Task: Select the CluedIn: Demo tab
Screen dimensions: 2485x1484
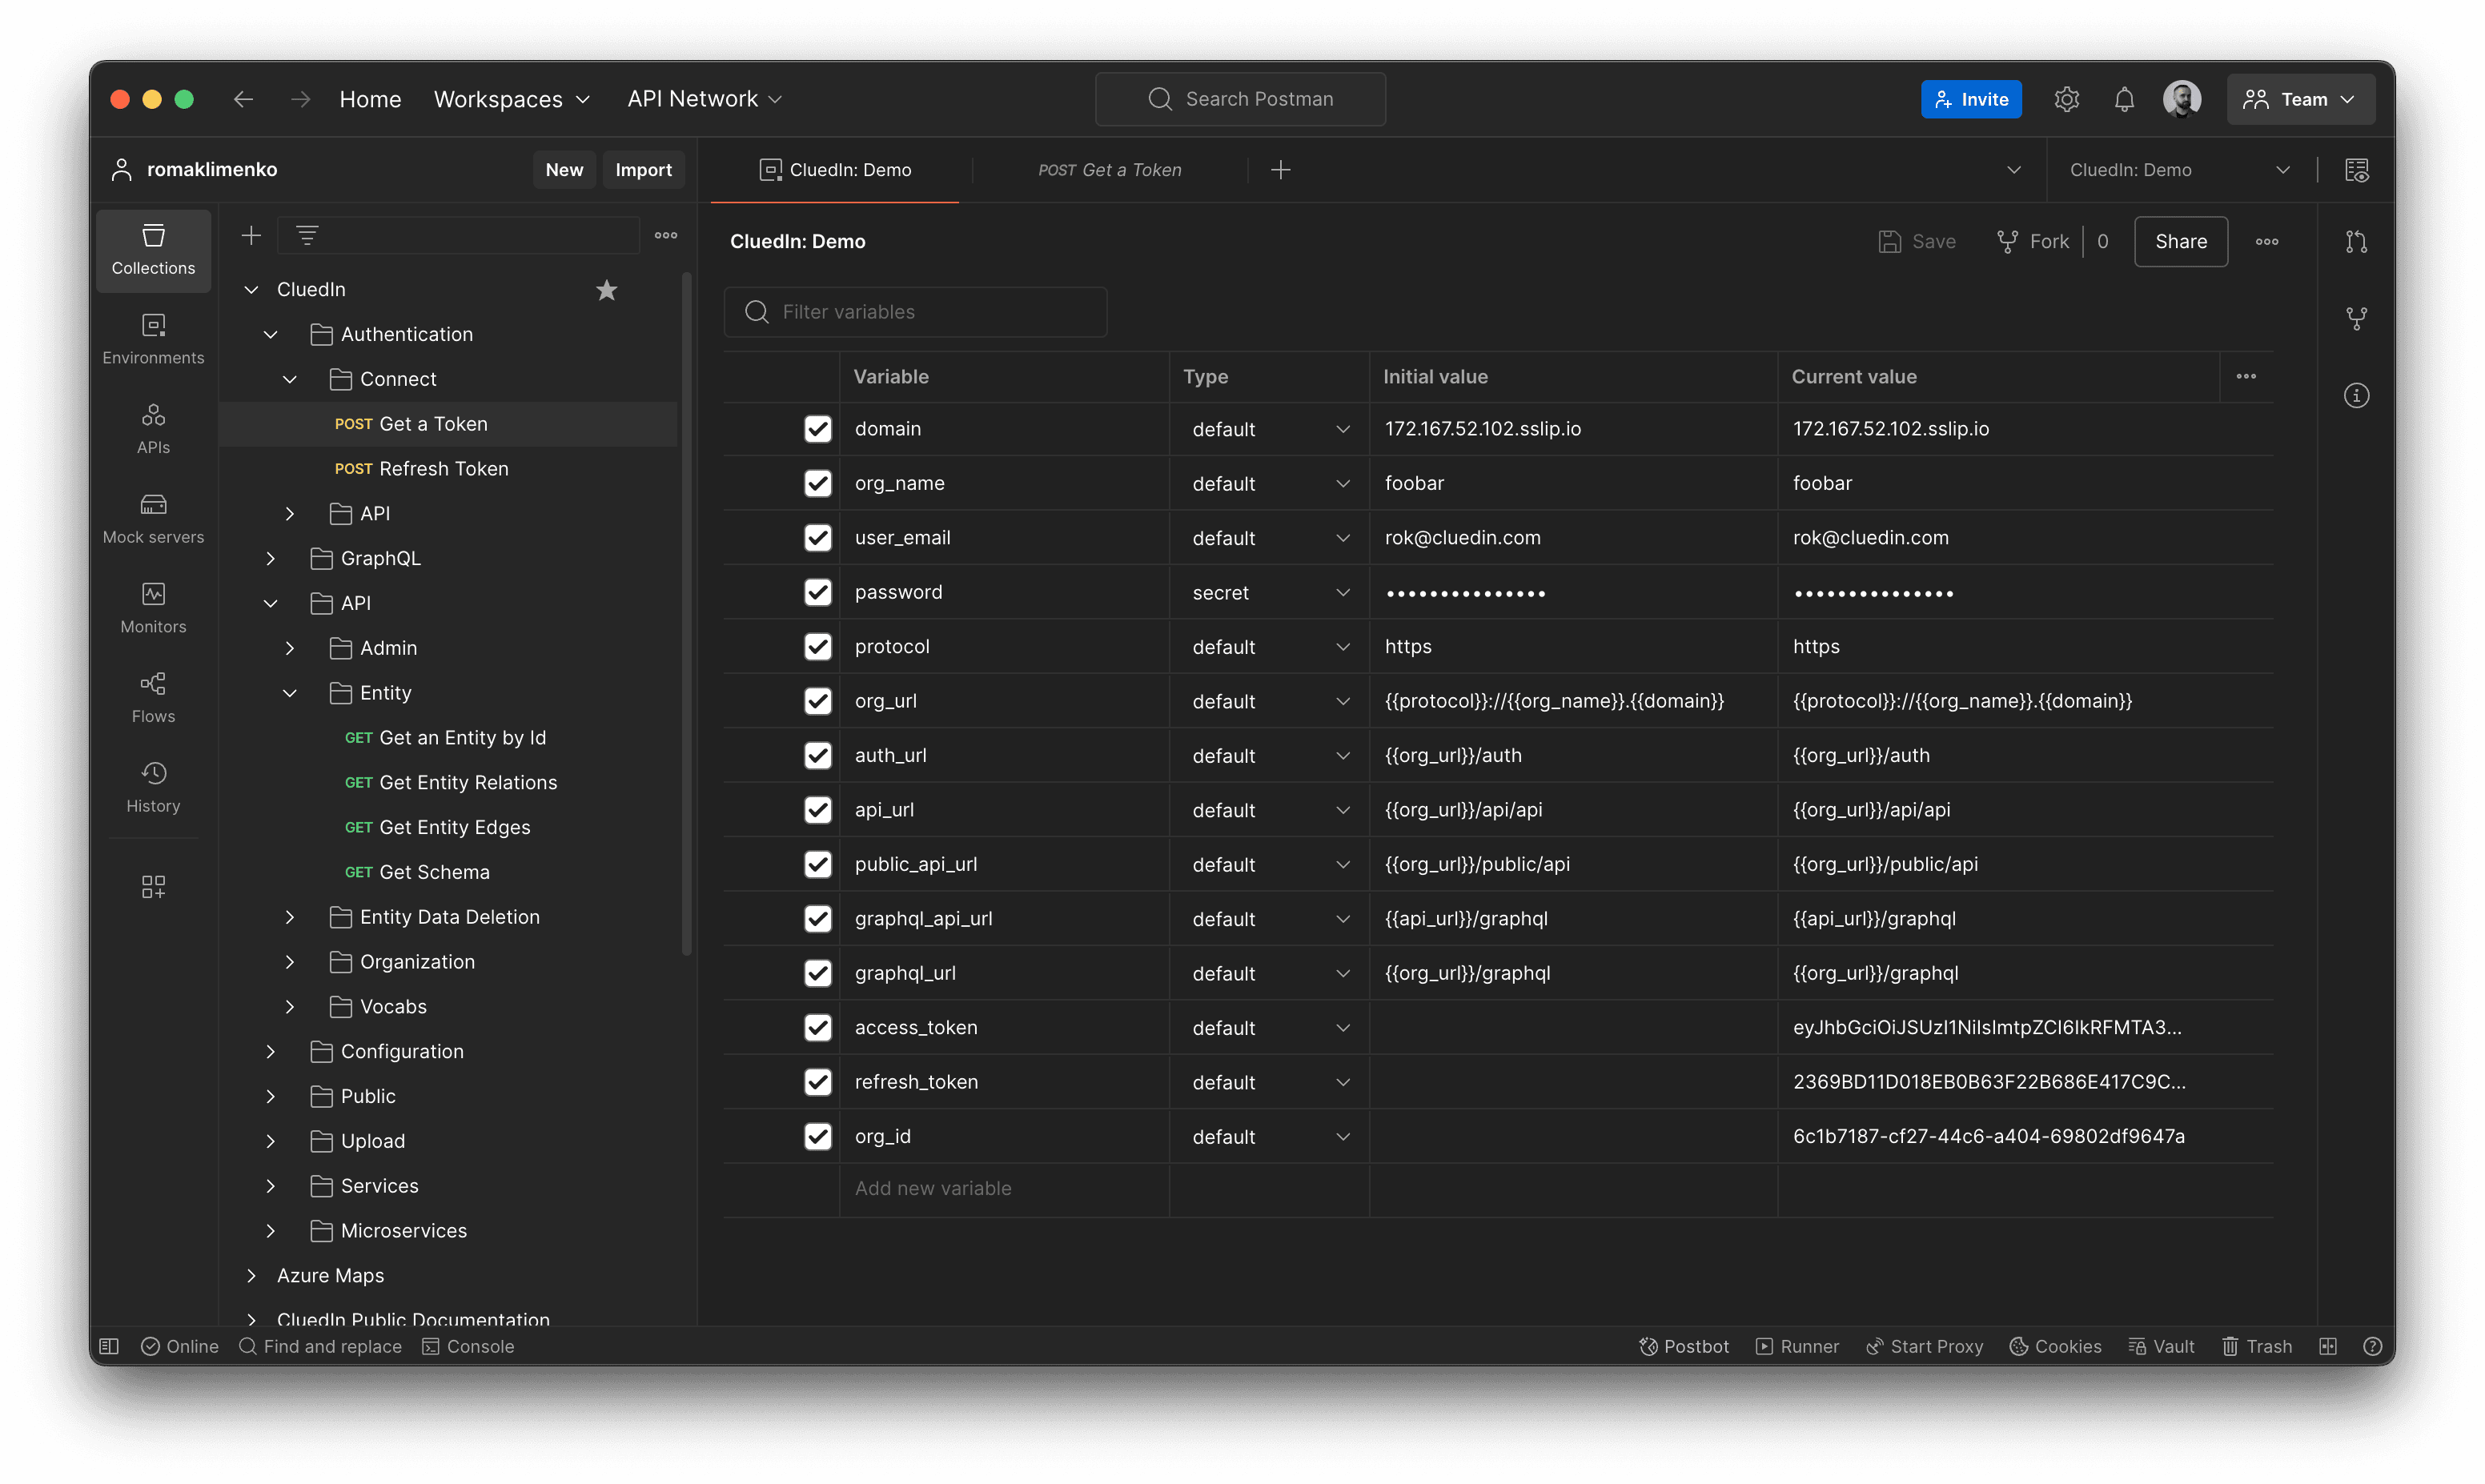Action: point(835,170)
